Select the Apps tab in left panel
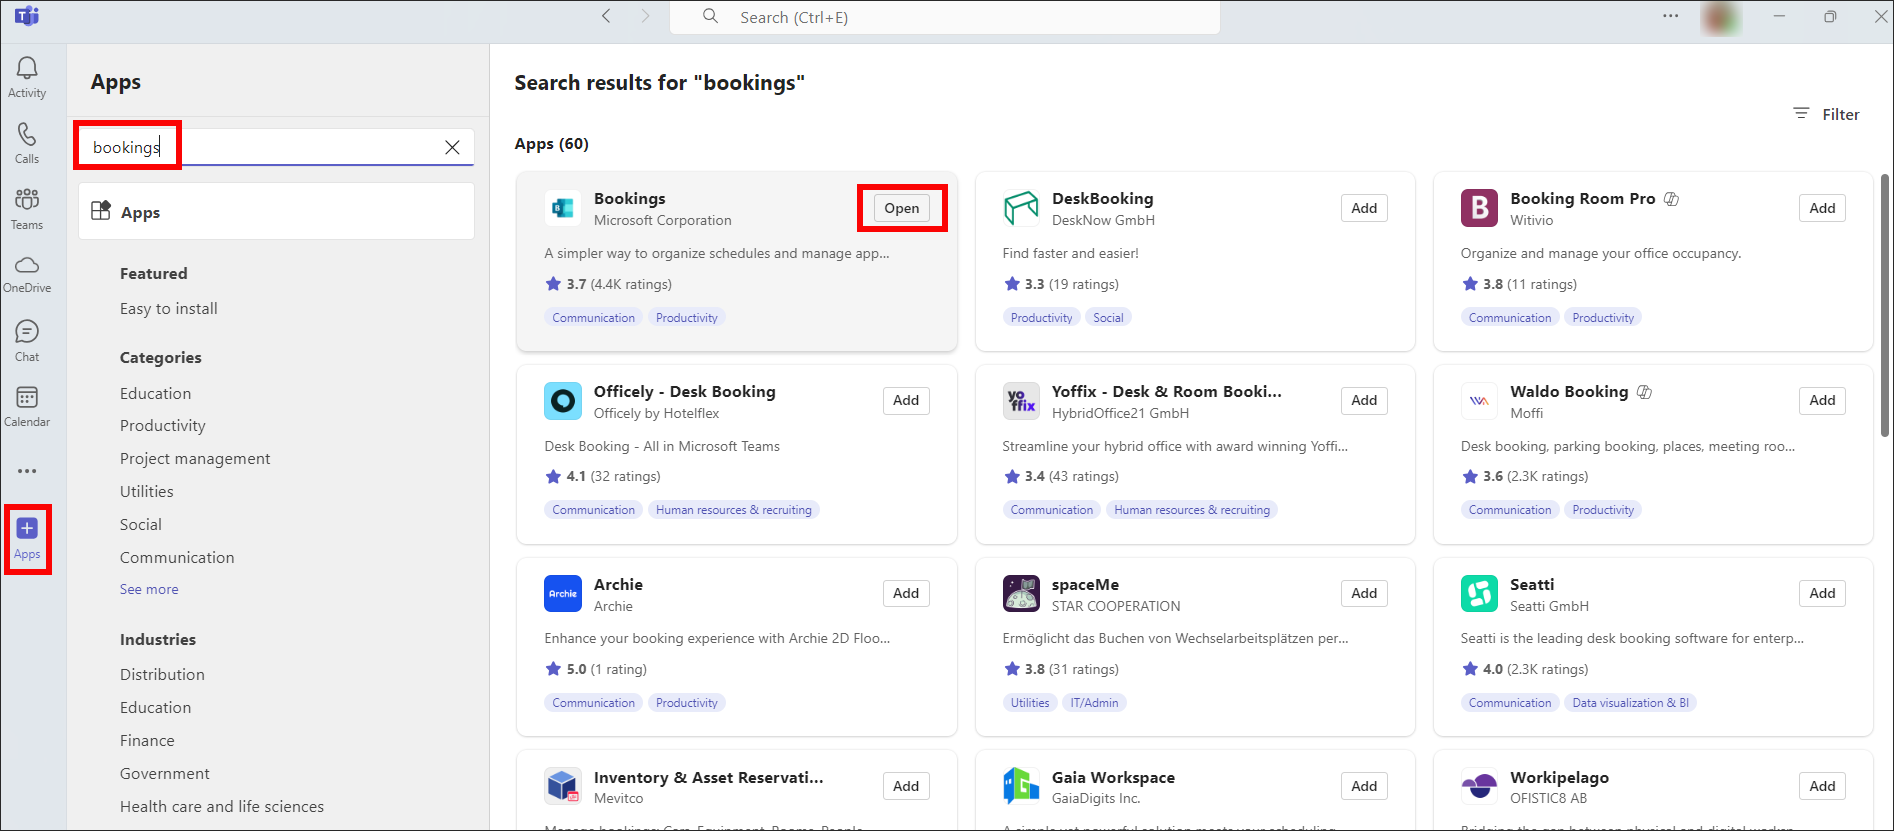This screenshot has height=831, width=1894. [276, 212]
